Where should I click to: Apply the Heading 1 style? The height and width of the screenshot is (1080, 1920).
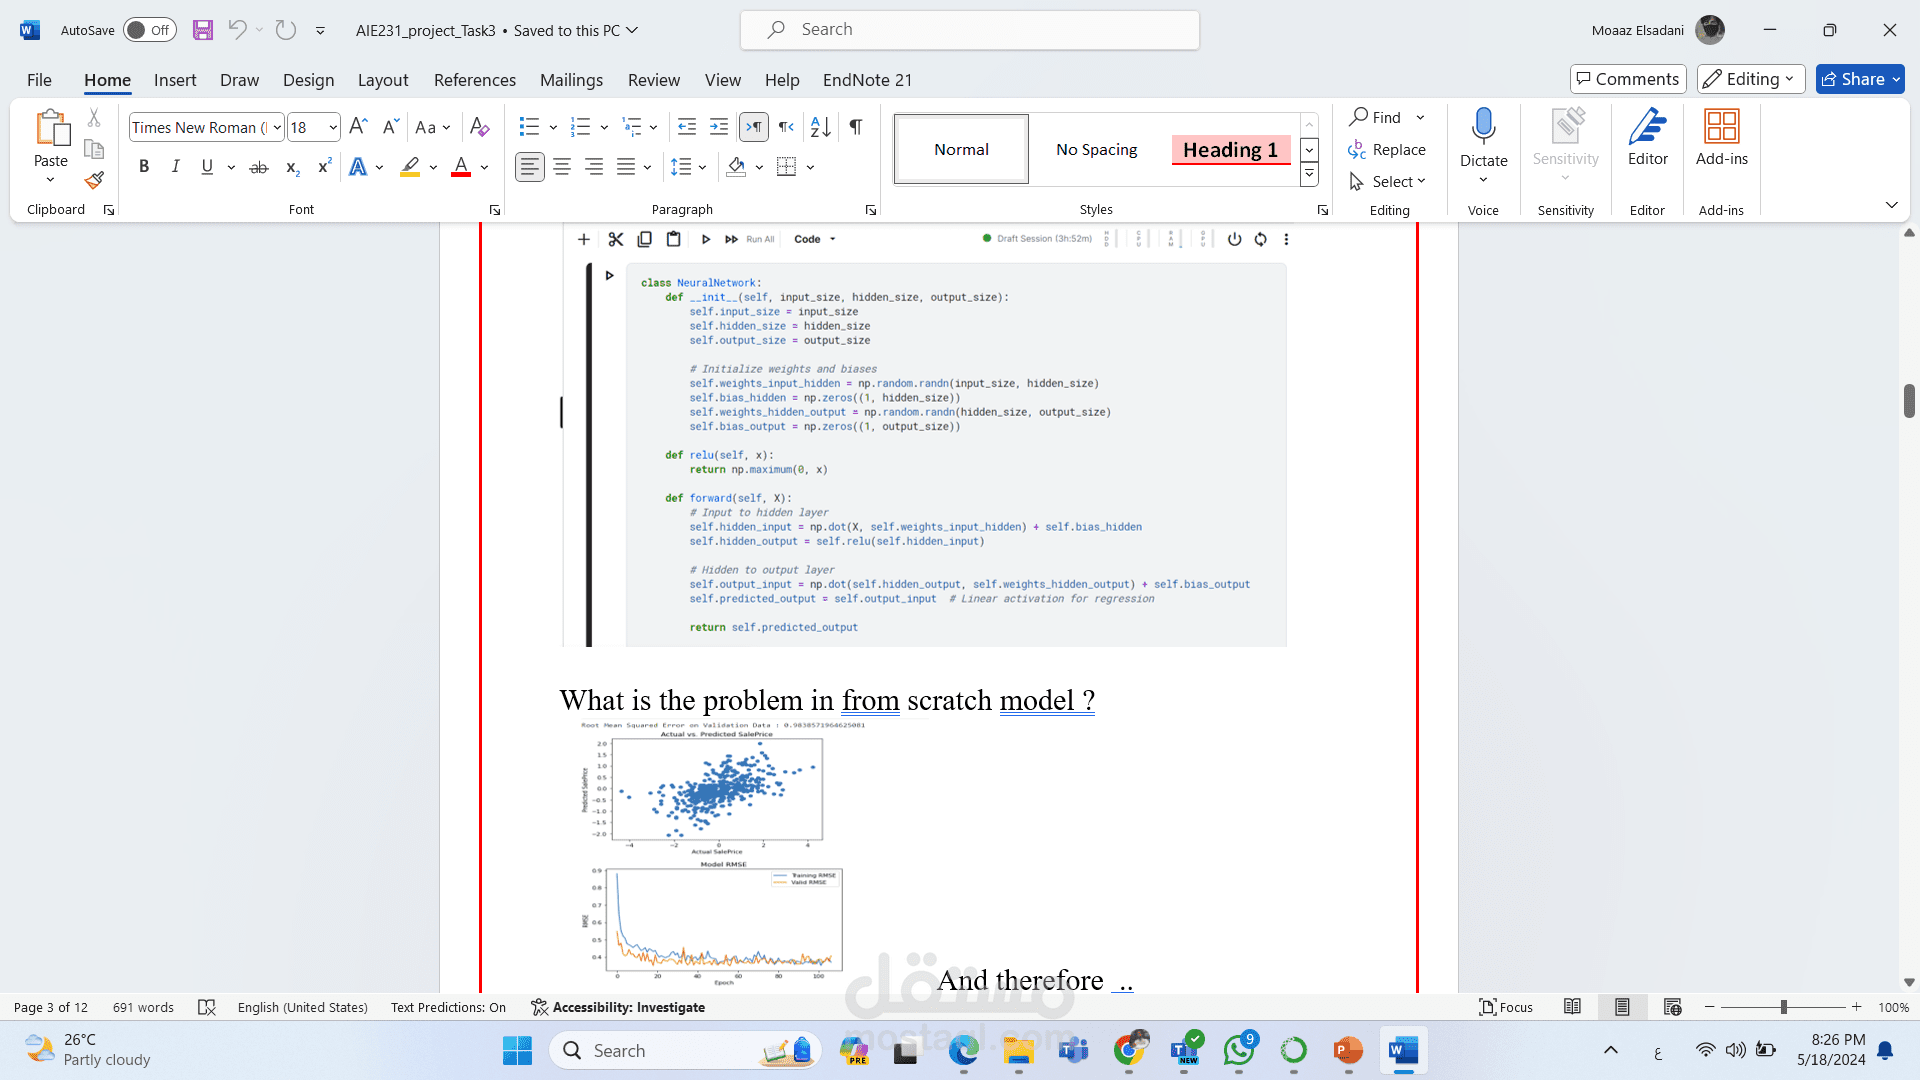pos(1230,149)
